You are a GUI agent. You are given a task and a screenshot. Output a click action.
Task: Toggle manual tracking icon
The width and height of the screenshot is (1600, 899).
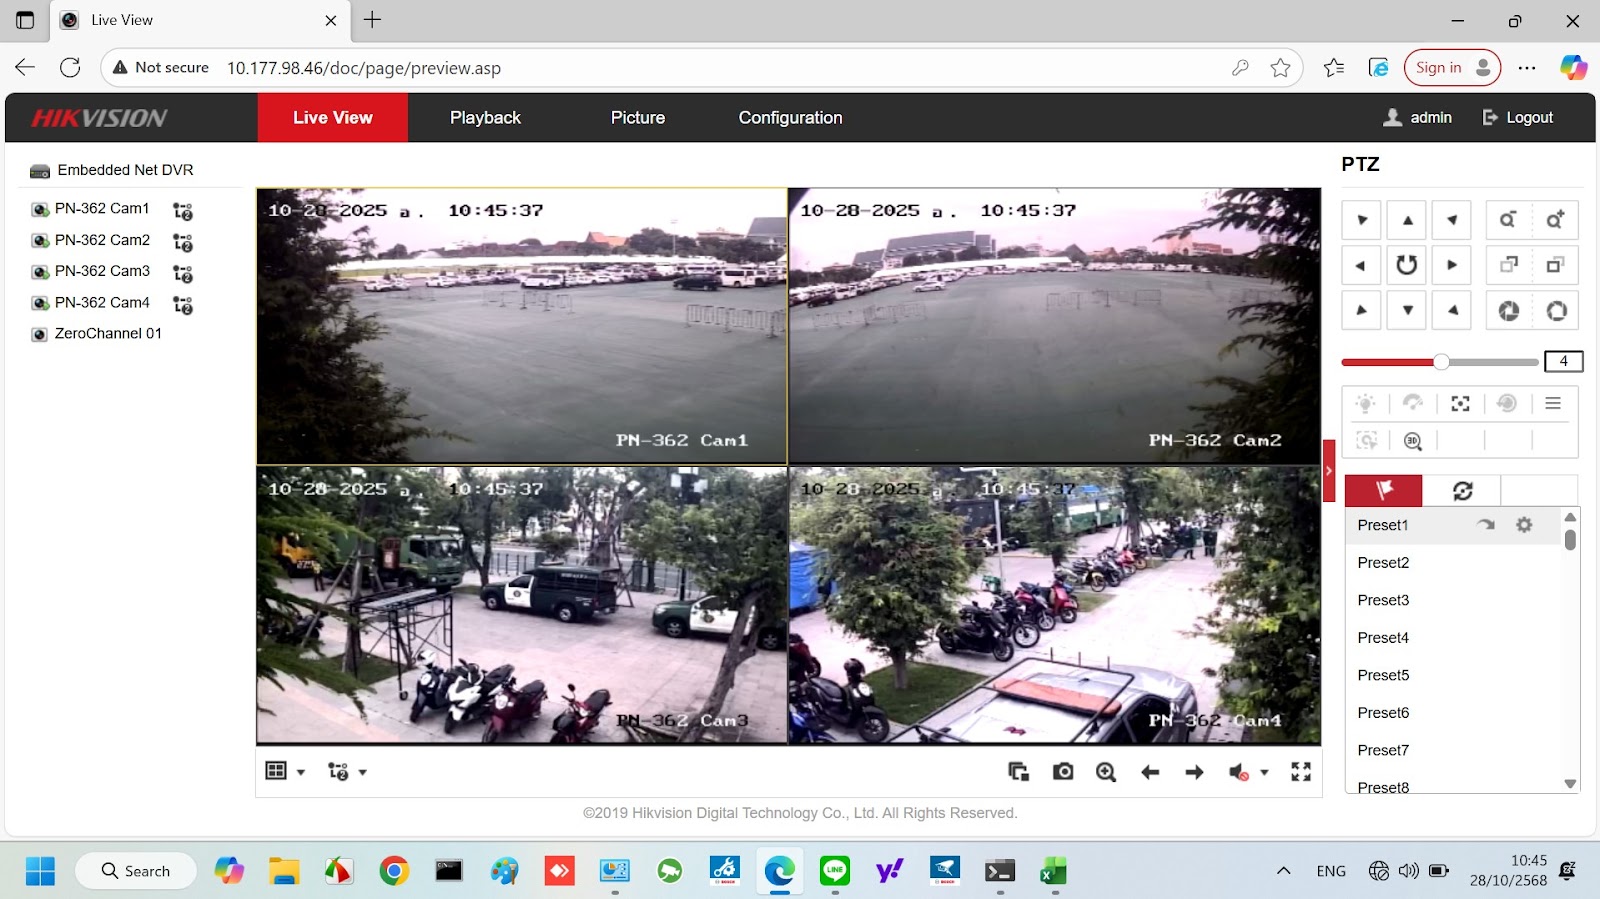pos(1366,440)
